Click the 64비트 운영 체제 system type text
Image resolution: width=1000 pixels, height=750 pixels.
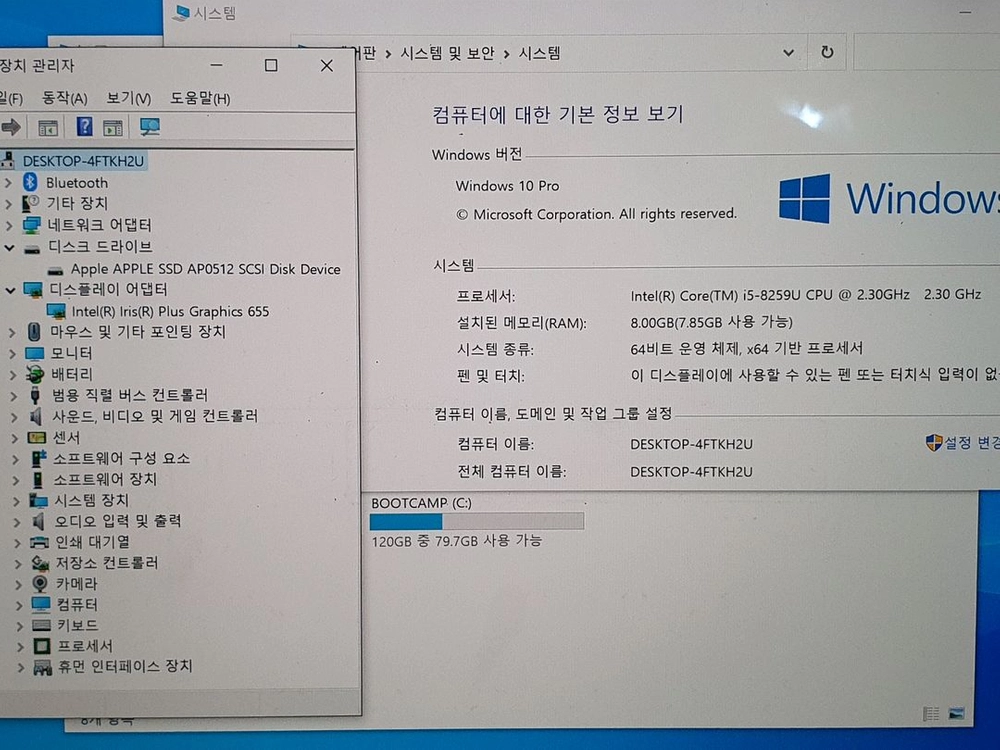click(x=746, y=348)
